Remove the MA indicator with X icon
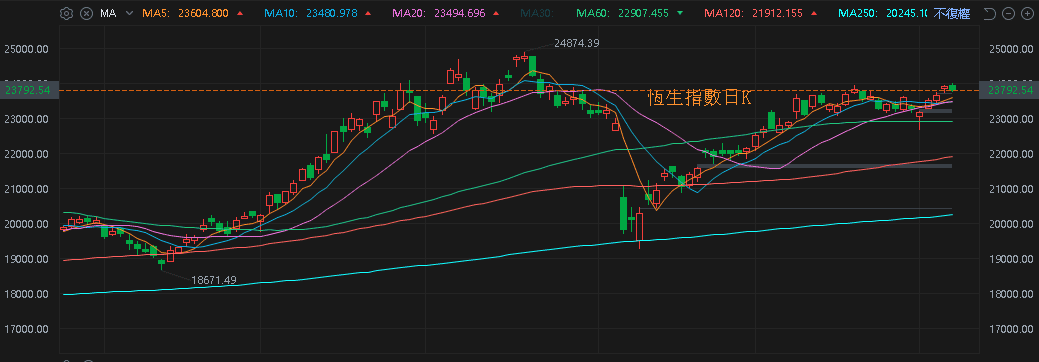Viewport: 1039px width, 362px height. click(x=87, y=13)
